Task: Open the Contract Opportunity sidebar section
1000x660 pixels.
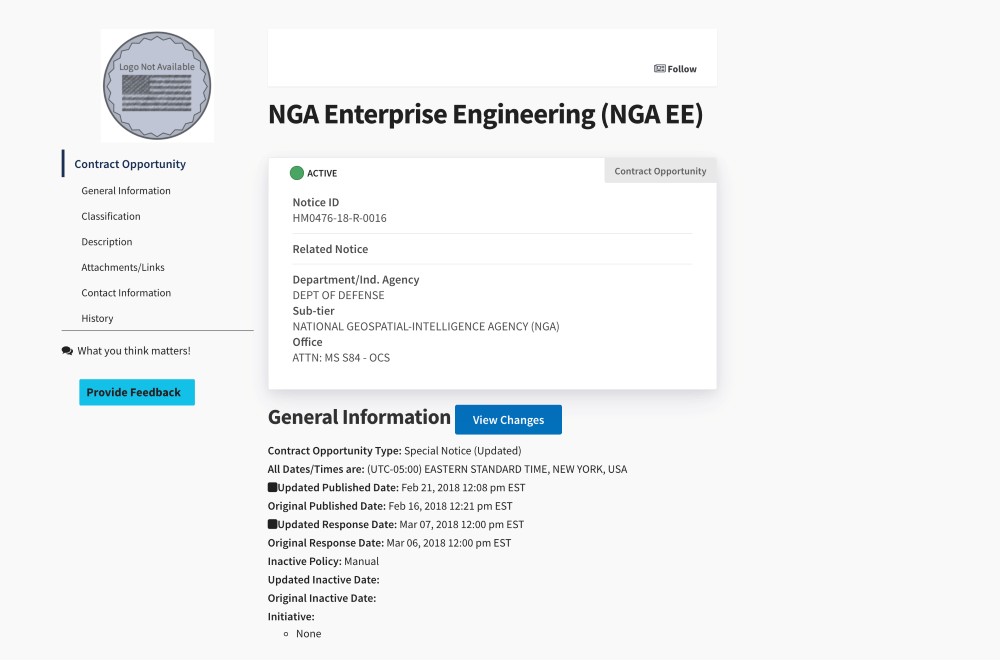Action: tap(130, 164)
